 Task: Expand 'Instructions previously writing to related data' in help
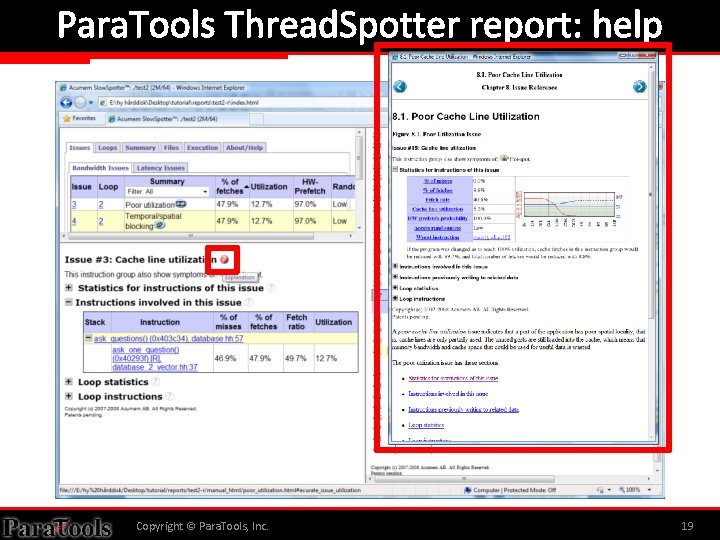coord(395,277)
